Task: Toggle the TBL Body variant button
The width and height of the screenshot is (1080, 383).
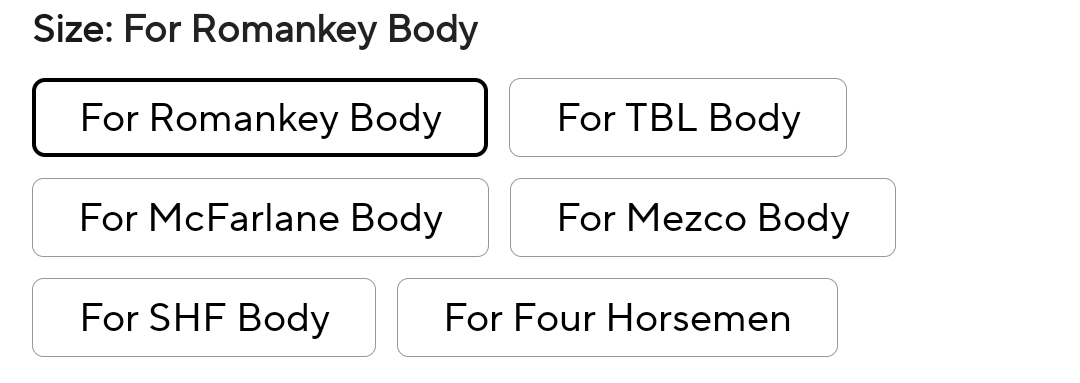Action: (678, 118)
